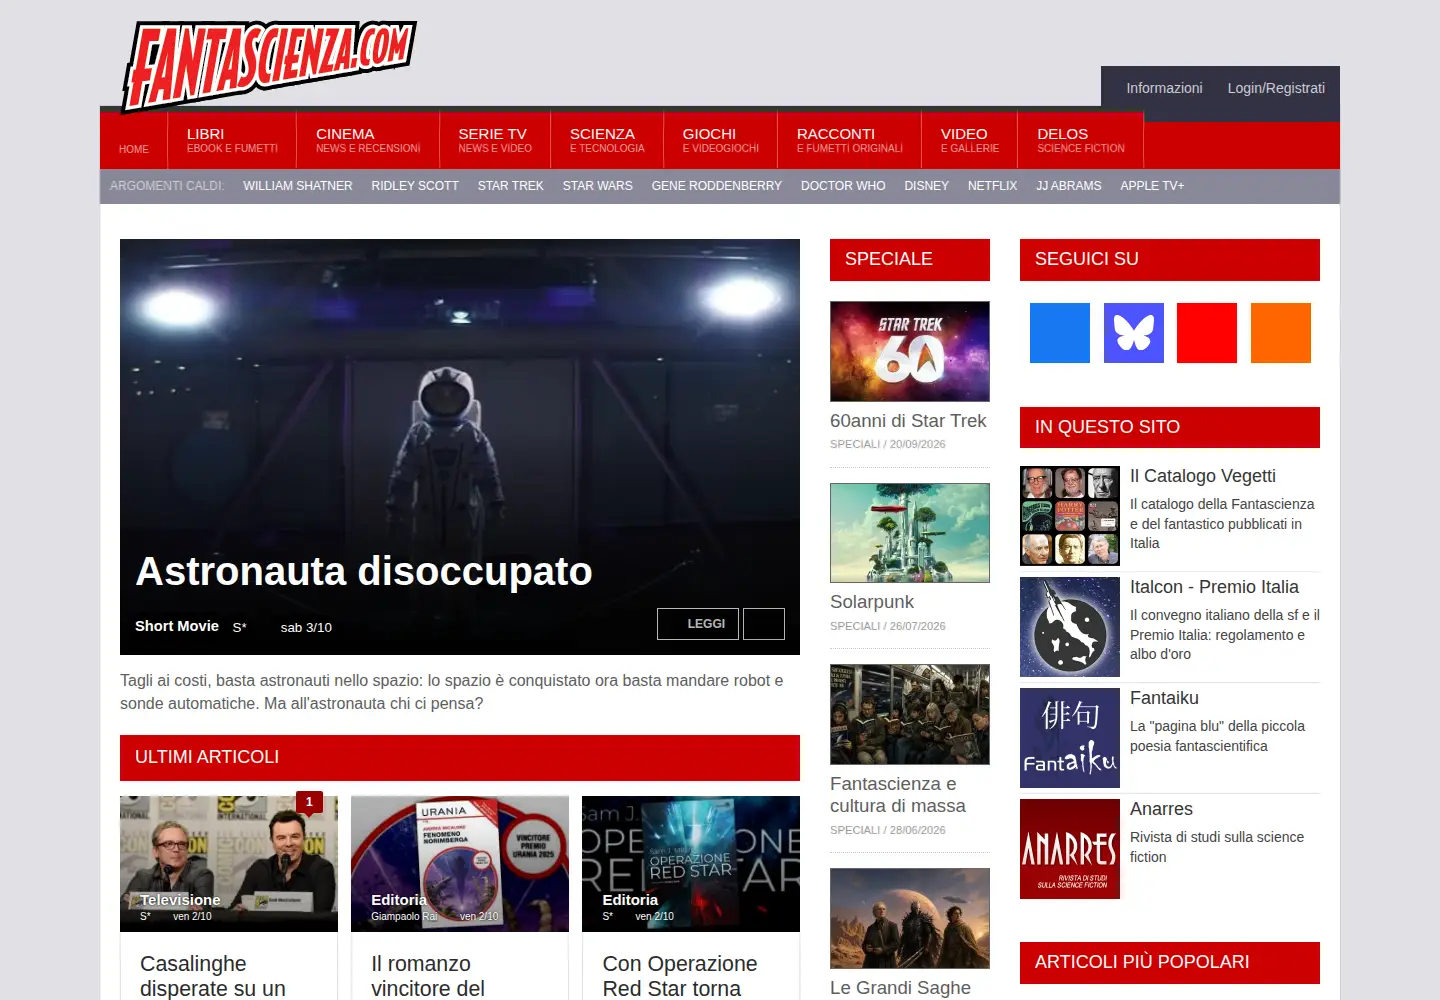Open the red social square under Seguici Su
The width and height of the screenshot is (1440, 1000).
pyautogui.click(x=1207, y=333)
